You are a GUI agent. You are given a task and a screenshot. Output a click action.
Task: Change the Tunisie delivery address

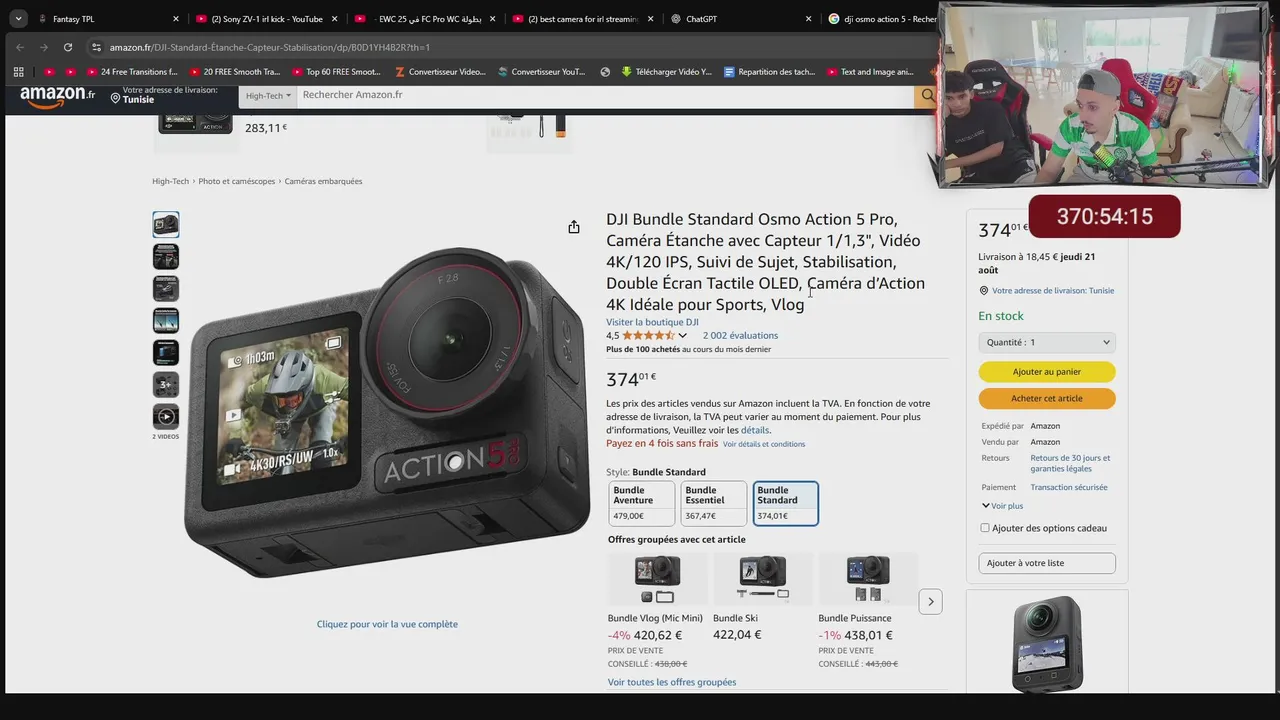[x=165, y=95]
